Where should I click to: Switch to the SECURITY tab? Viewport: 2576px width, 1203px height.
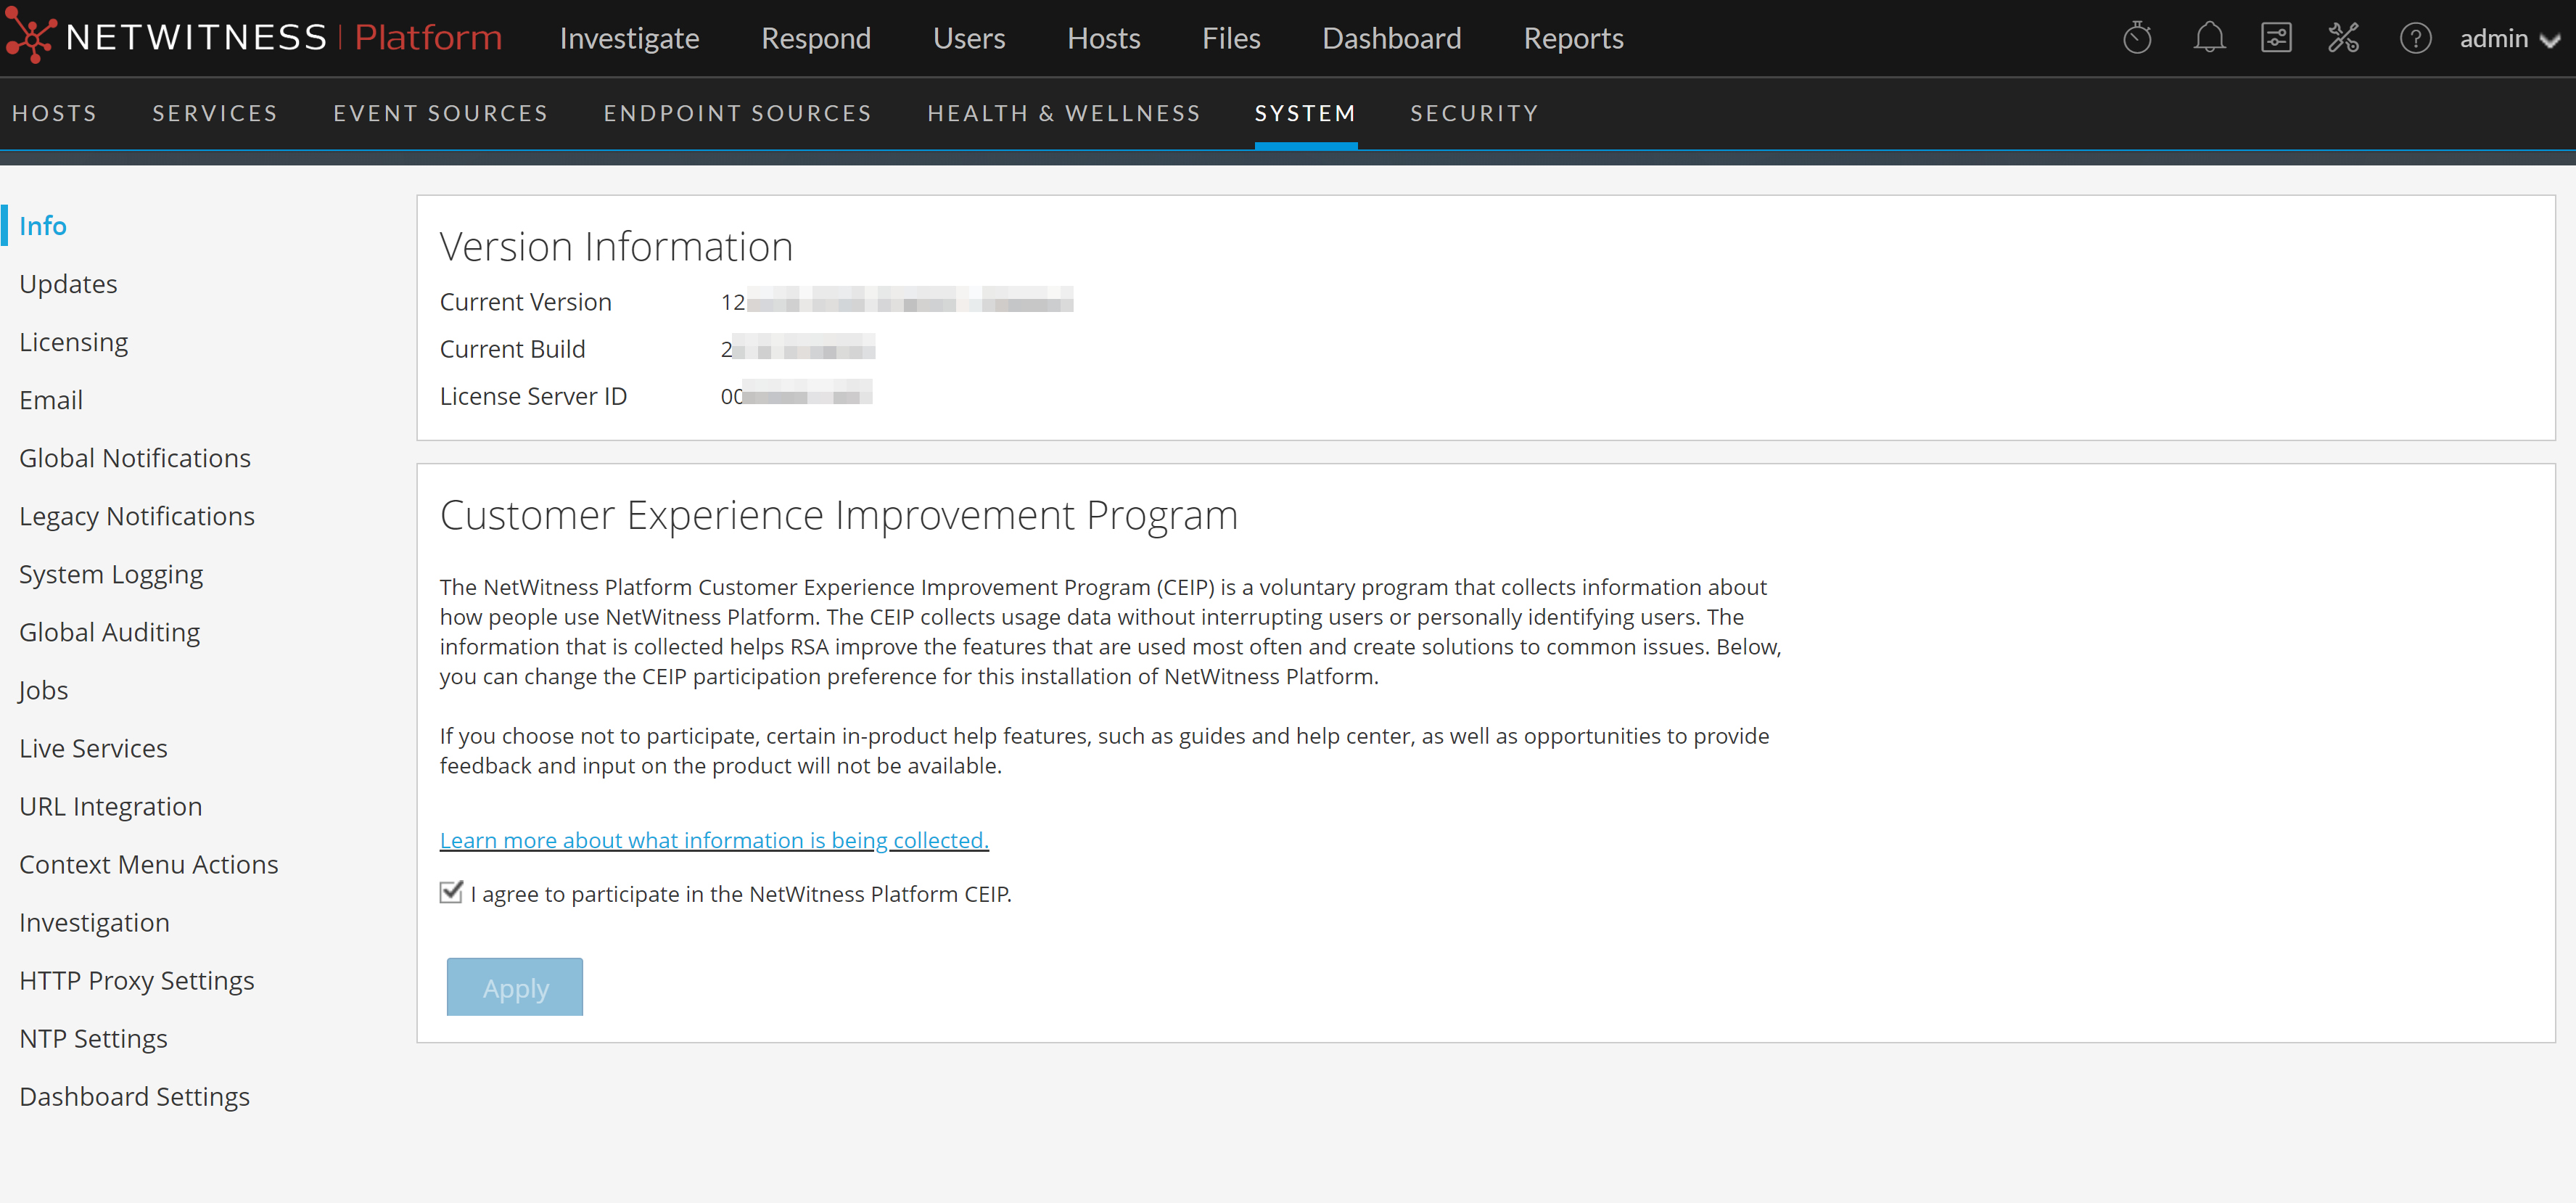(x=1474, y=113)
